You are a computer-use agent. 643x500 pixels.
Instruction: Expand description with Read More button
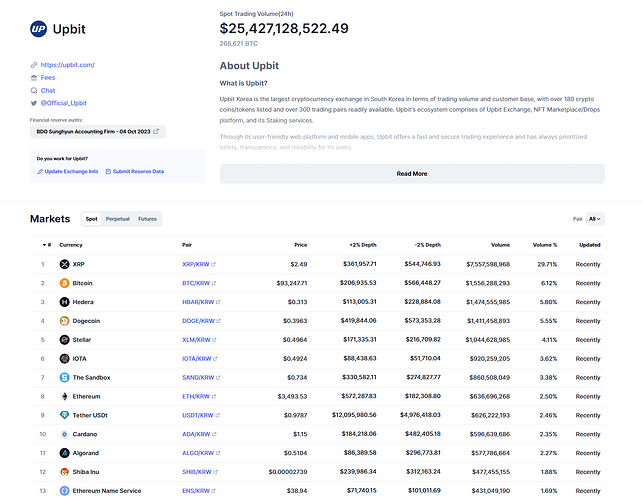click(412, 174)
